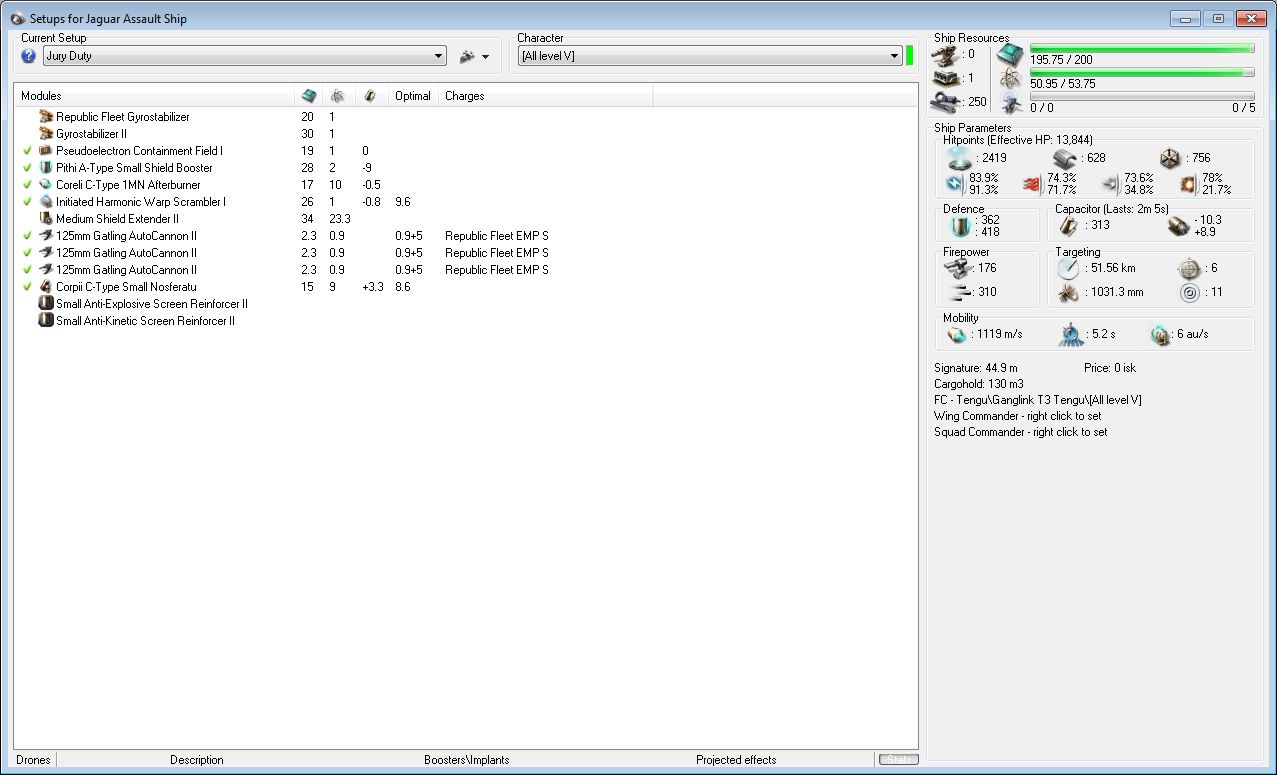Toggle the Pseudoelectron Containment Field I active checkmark
The image size is (1277, 775).
27,151
